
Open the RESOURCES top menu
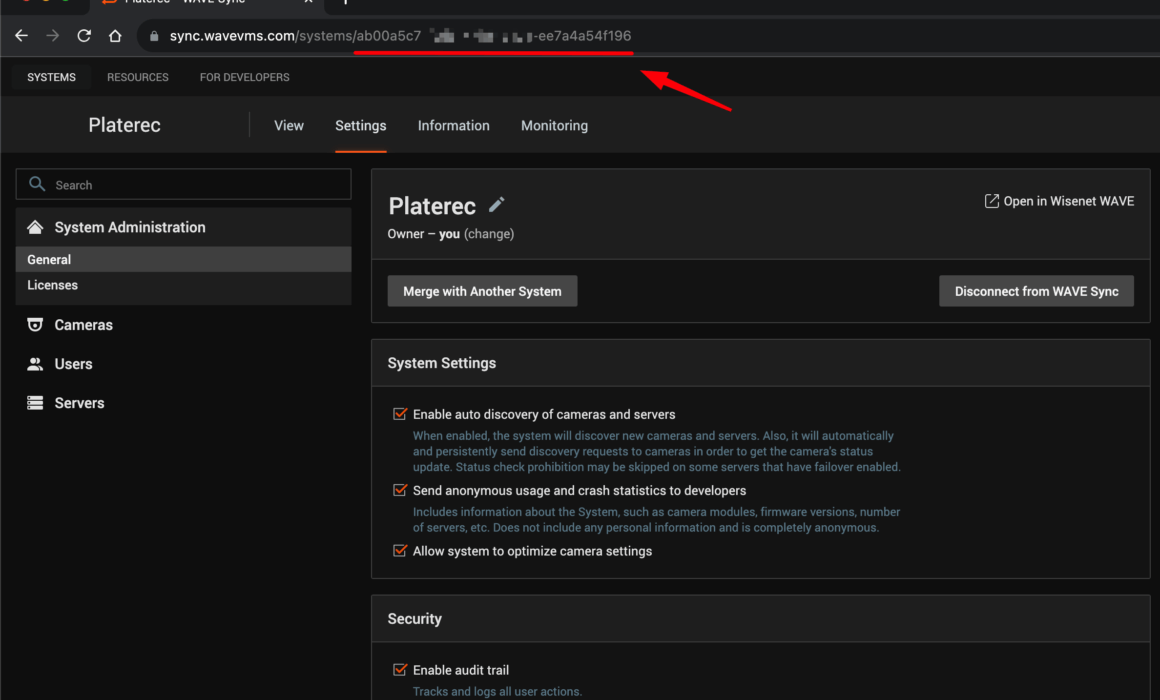tap(138, 77)
